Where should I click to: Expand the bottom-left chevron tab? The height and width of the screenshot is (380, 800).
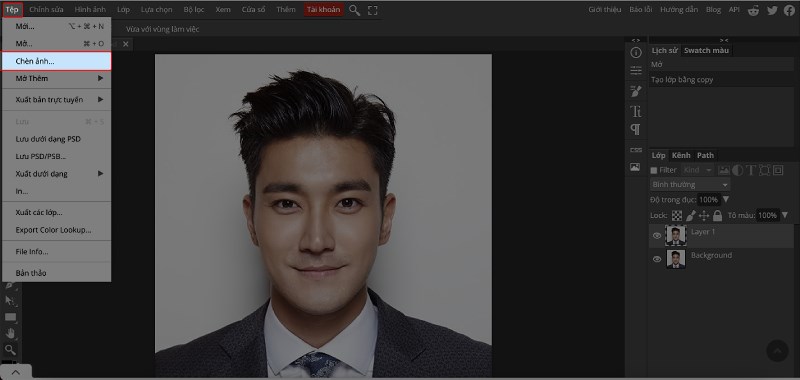coord(15,372)
